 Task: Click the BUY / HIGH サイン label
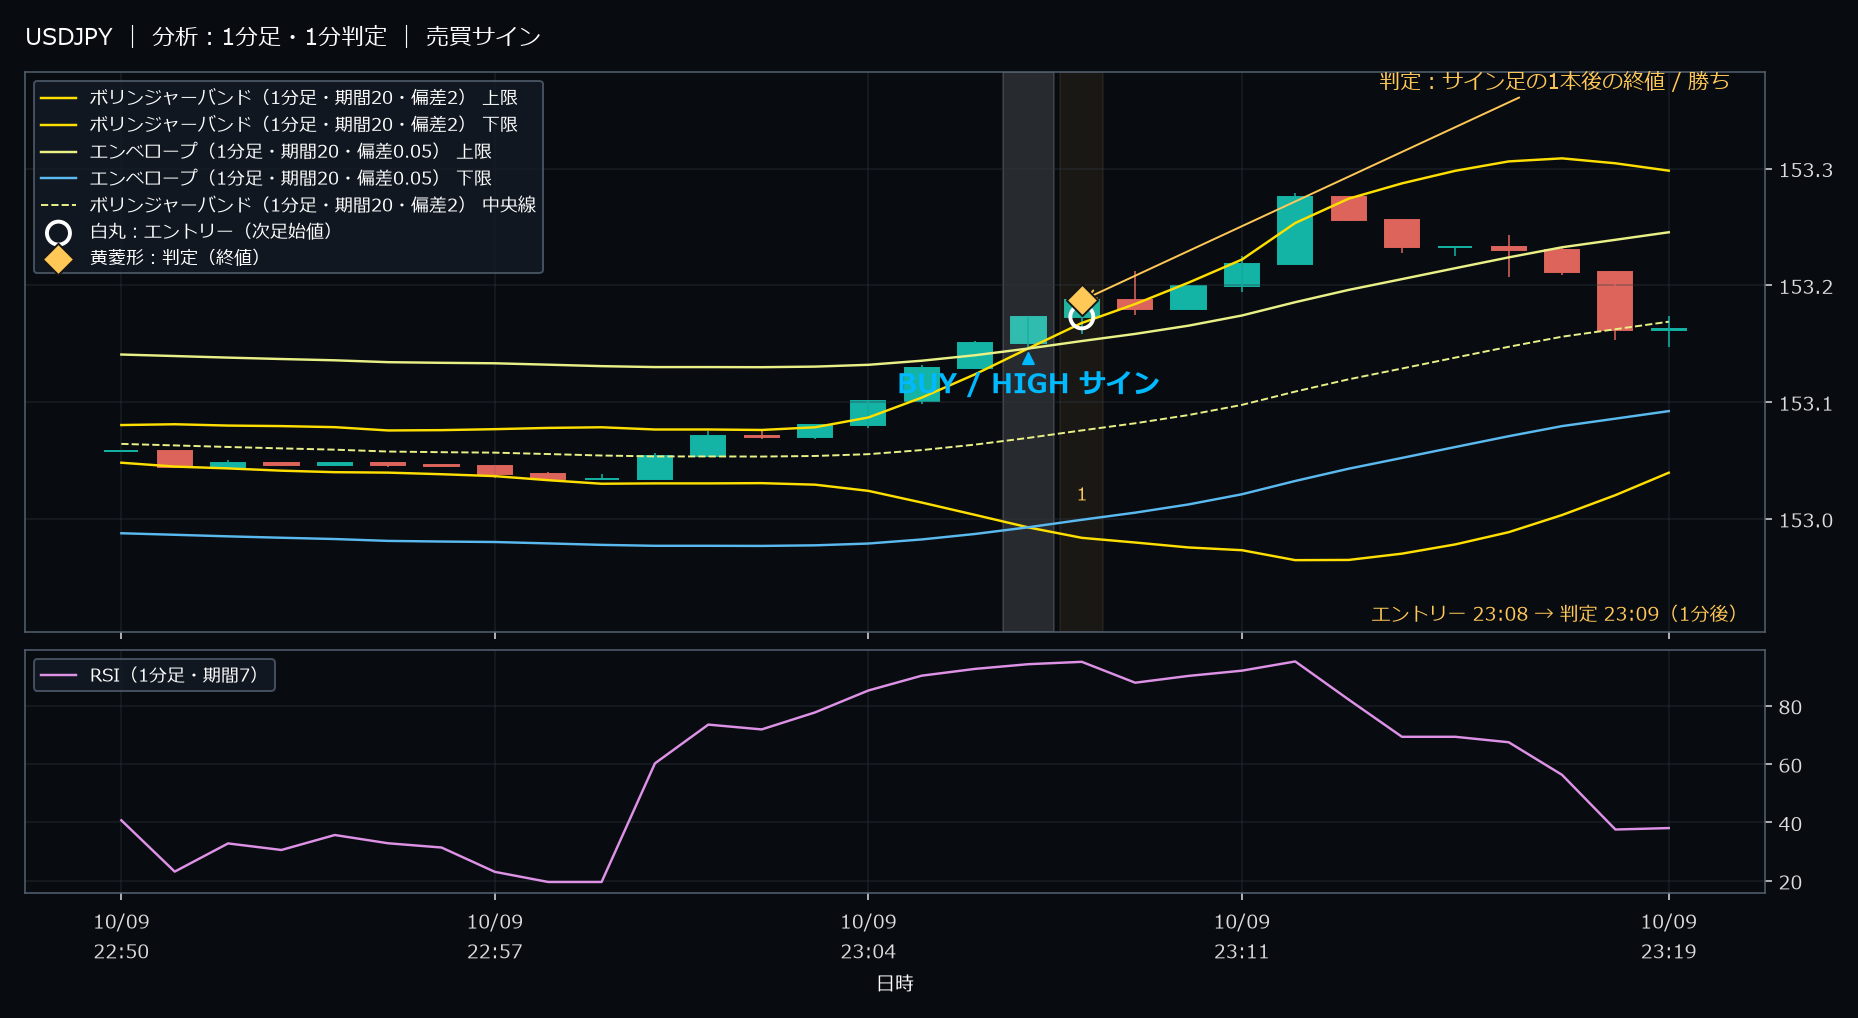click(x=1029, y=384)
